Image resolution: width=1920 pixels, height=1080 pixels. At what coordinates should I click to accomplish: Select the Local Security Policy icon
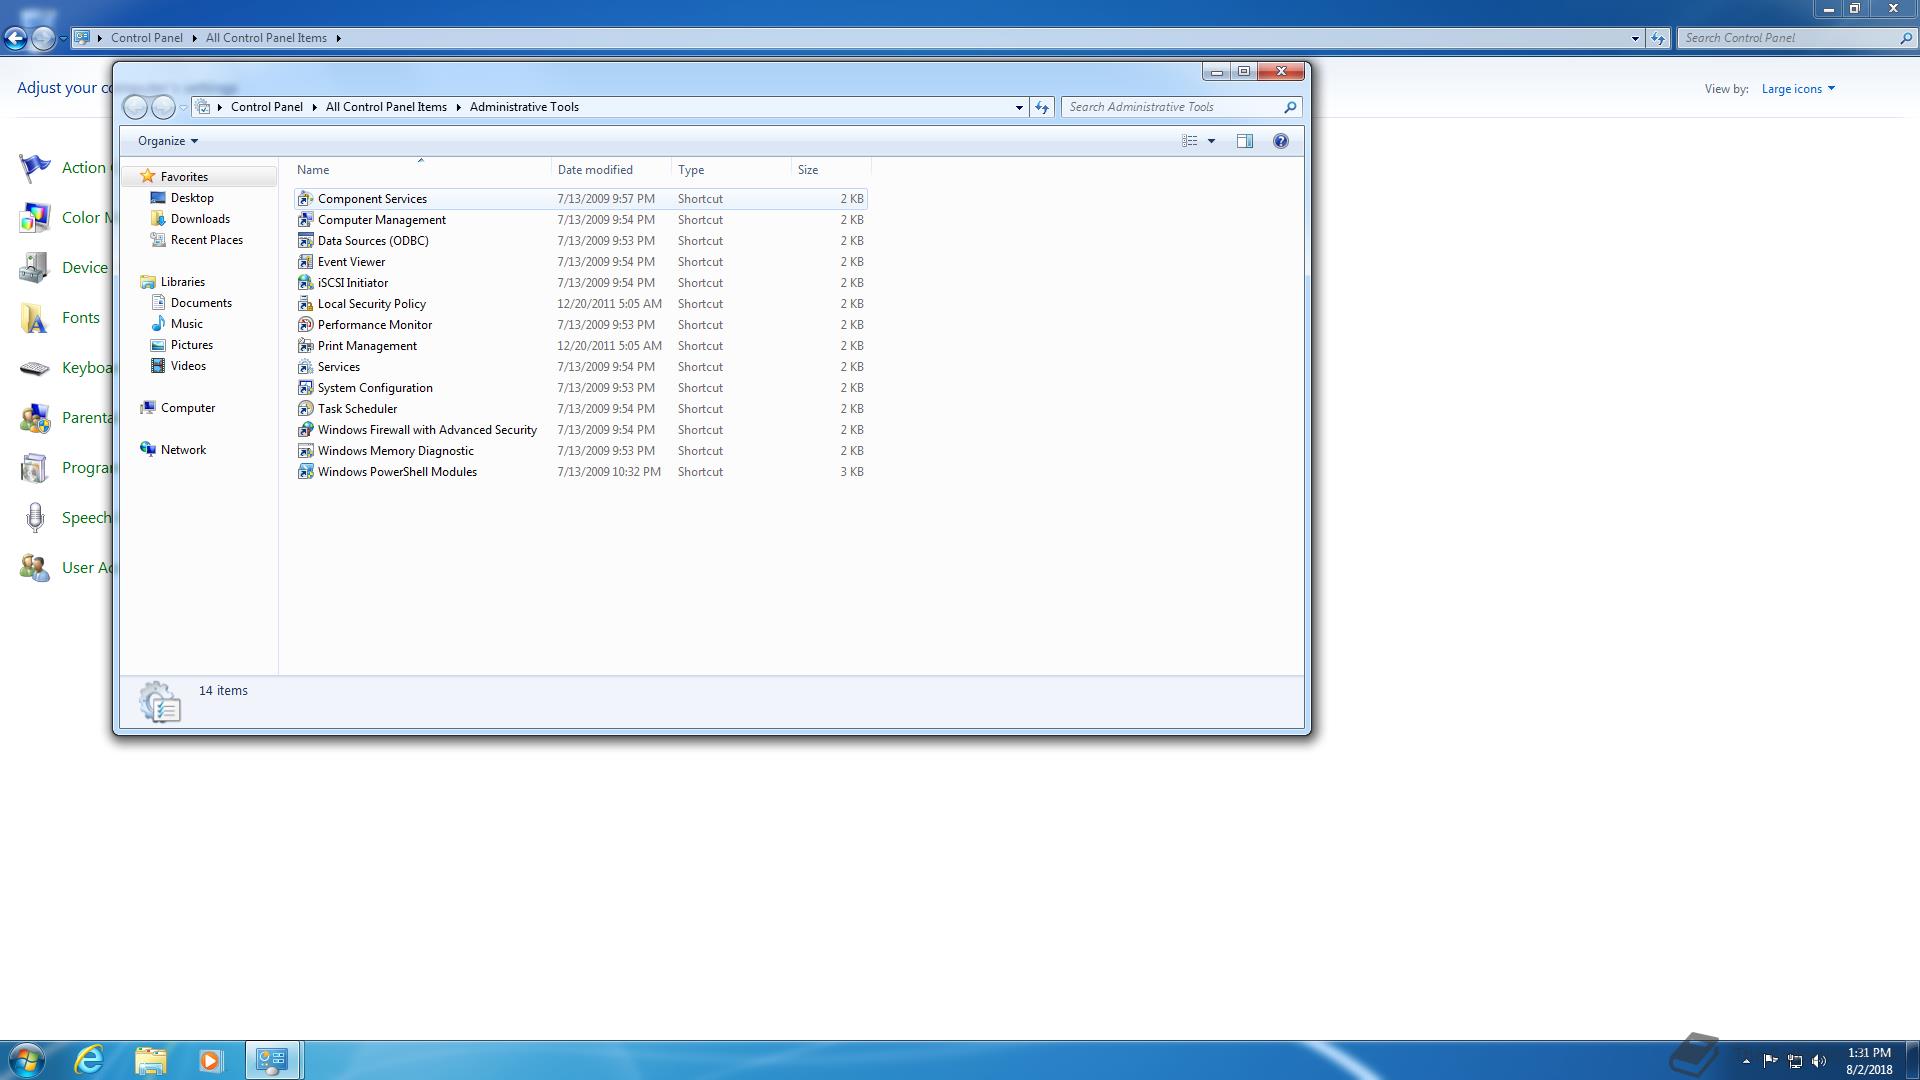coord(306,304)
